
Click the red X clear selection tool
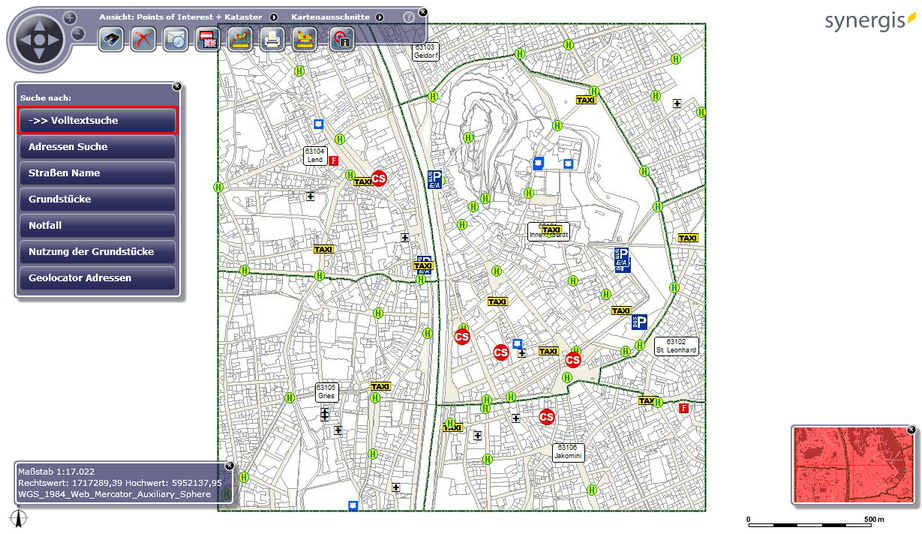(145, 40)
